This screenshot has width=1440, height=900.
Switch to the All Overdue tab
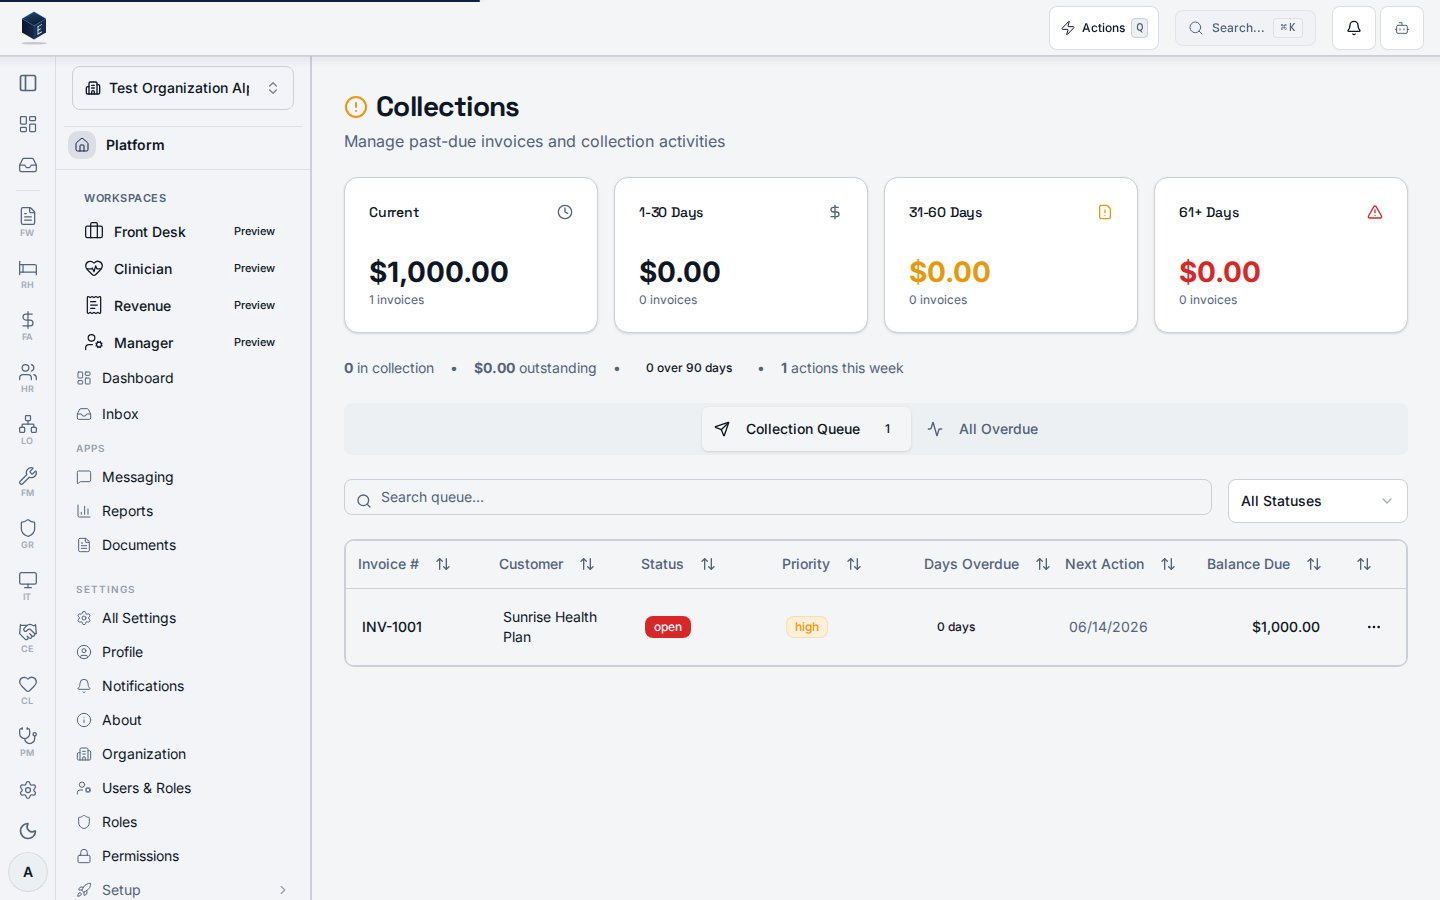pos(983,429)
